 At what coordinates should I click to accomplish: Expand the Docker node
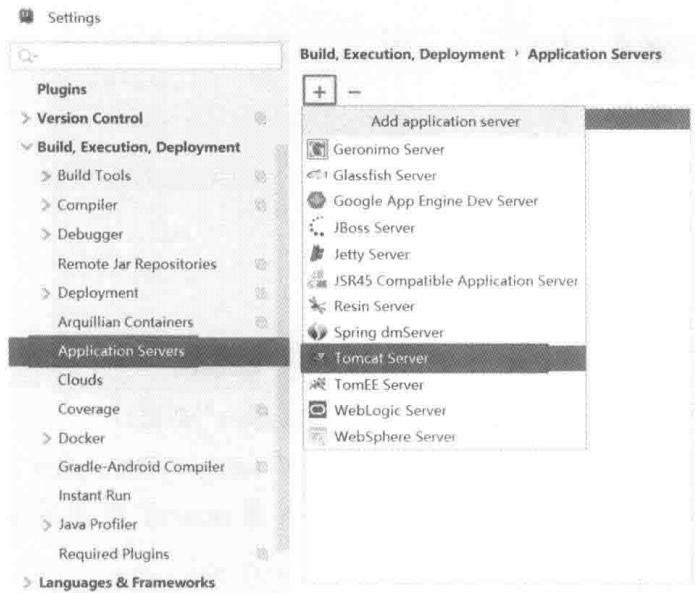[47, 438]
